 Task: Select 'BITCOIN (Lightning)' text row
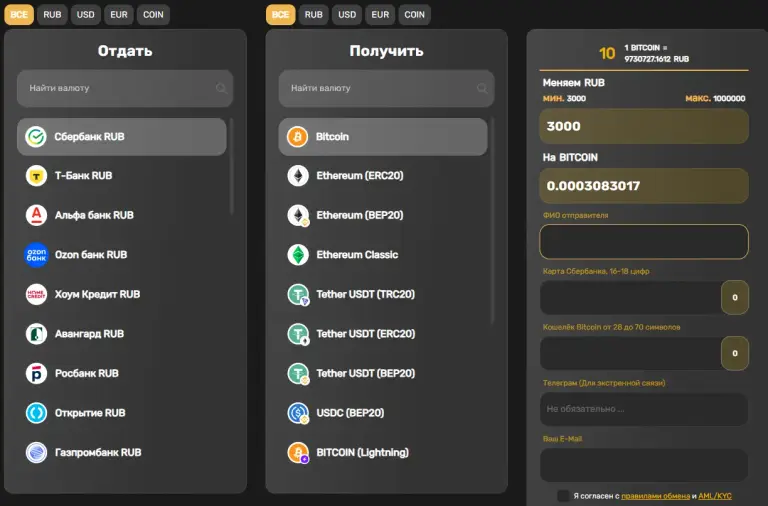click(x=383, y=453)
